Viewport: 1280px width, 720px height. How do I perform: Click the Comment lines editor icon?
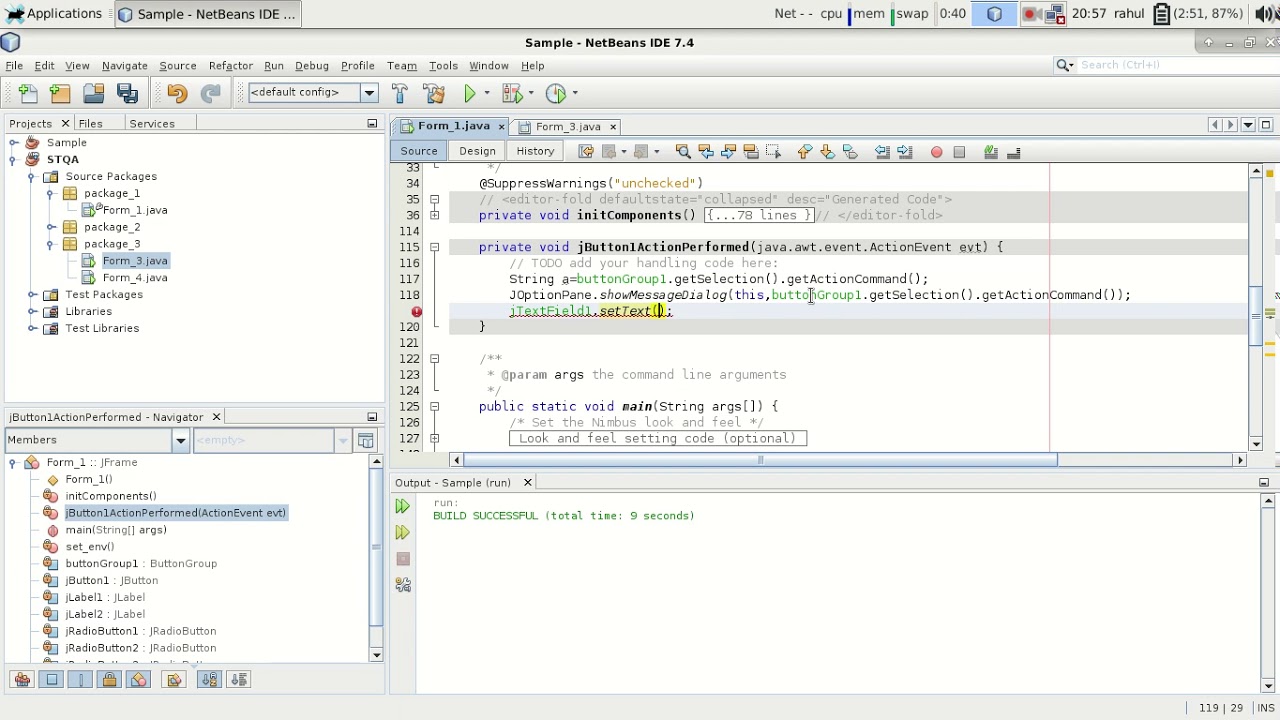point(991,152)
